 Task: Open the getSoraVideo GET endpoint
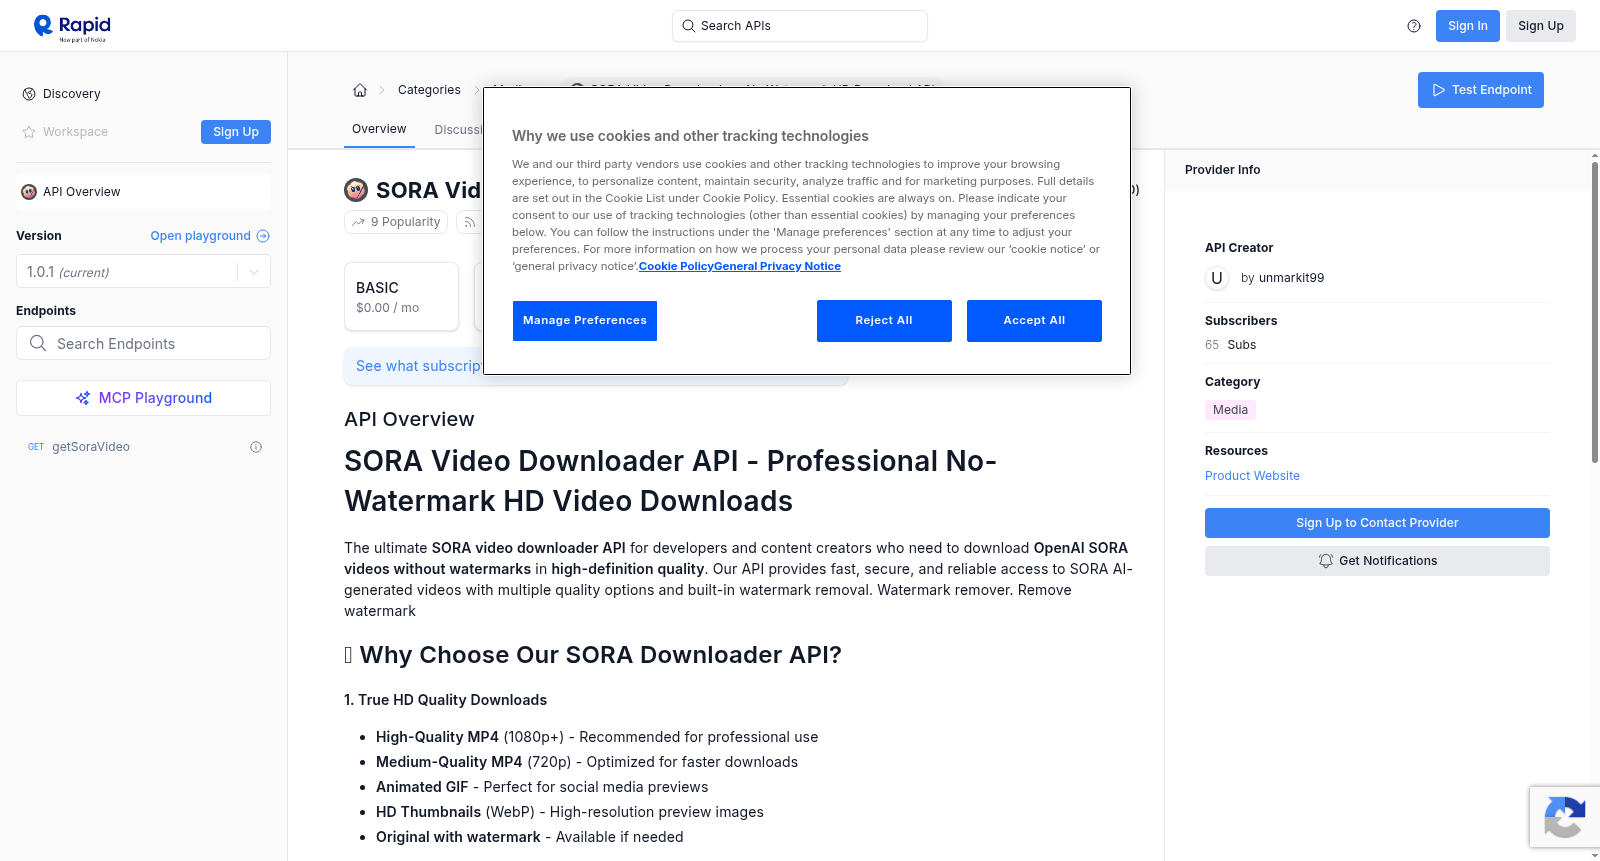[x=143, y=447]
